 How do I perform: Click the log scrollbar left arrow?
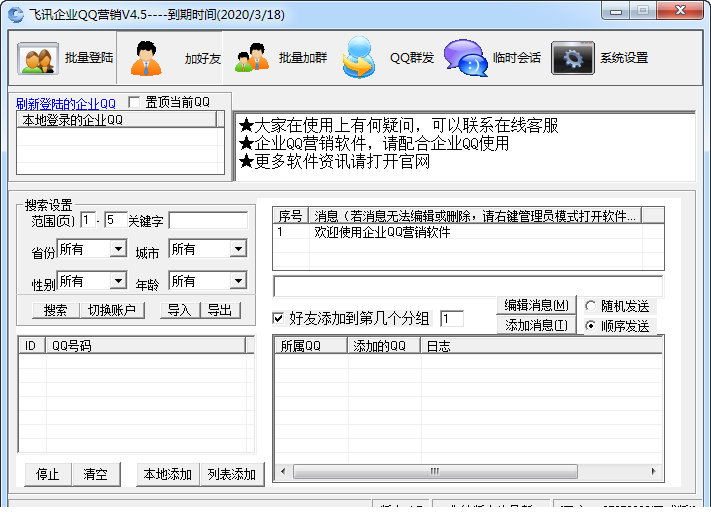point(283,472)
